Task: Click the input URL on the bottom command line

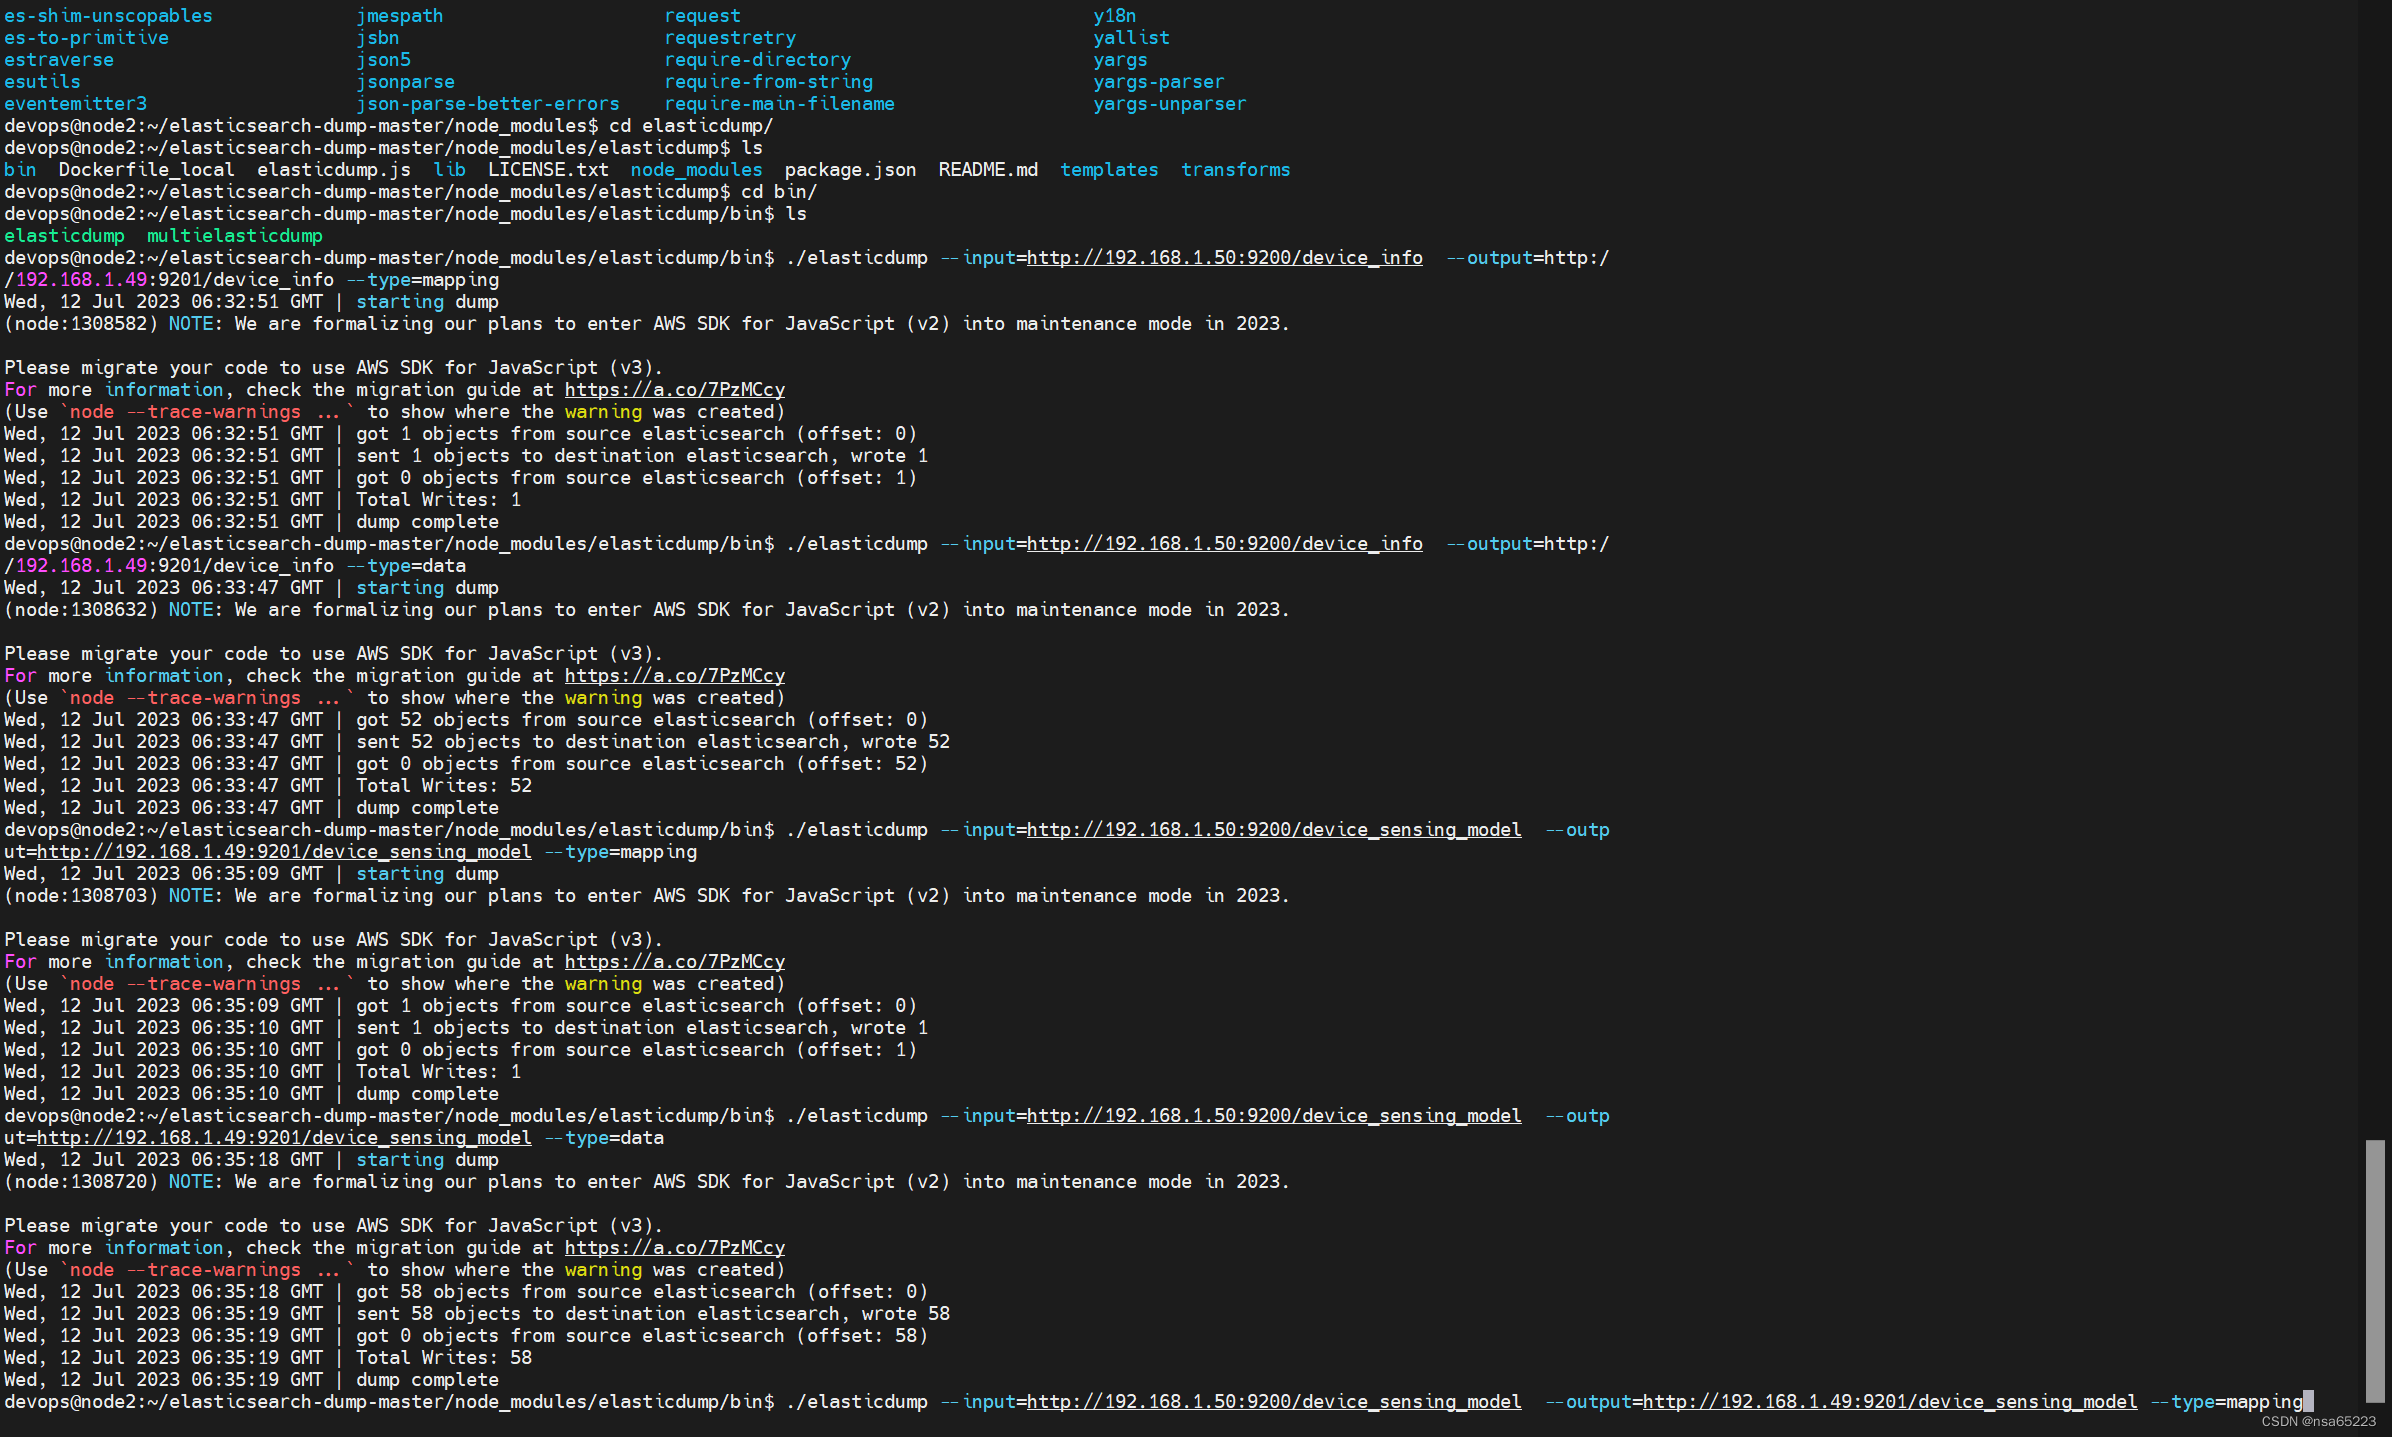Action: 1273,1402
